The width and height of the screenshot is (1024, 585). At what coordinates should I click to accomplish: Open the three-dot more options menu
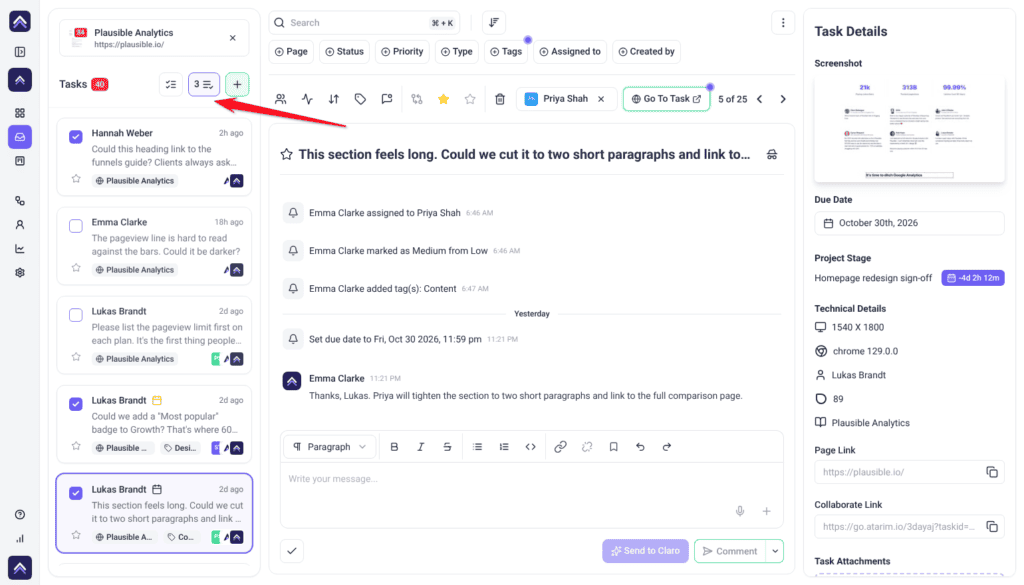[783, 23]
